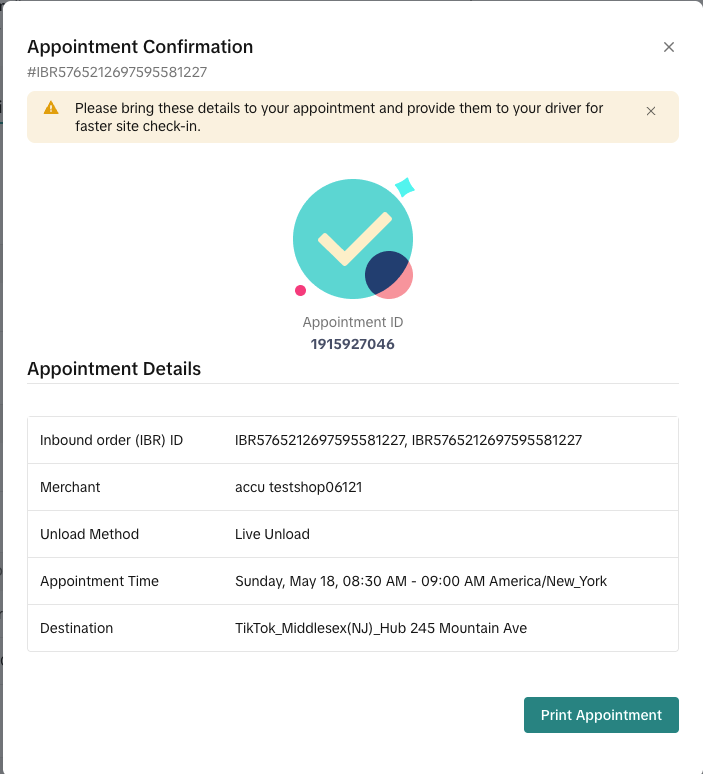Click the warning triangle icon
The image size is (703, 774).
pos(50,108)
